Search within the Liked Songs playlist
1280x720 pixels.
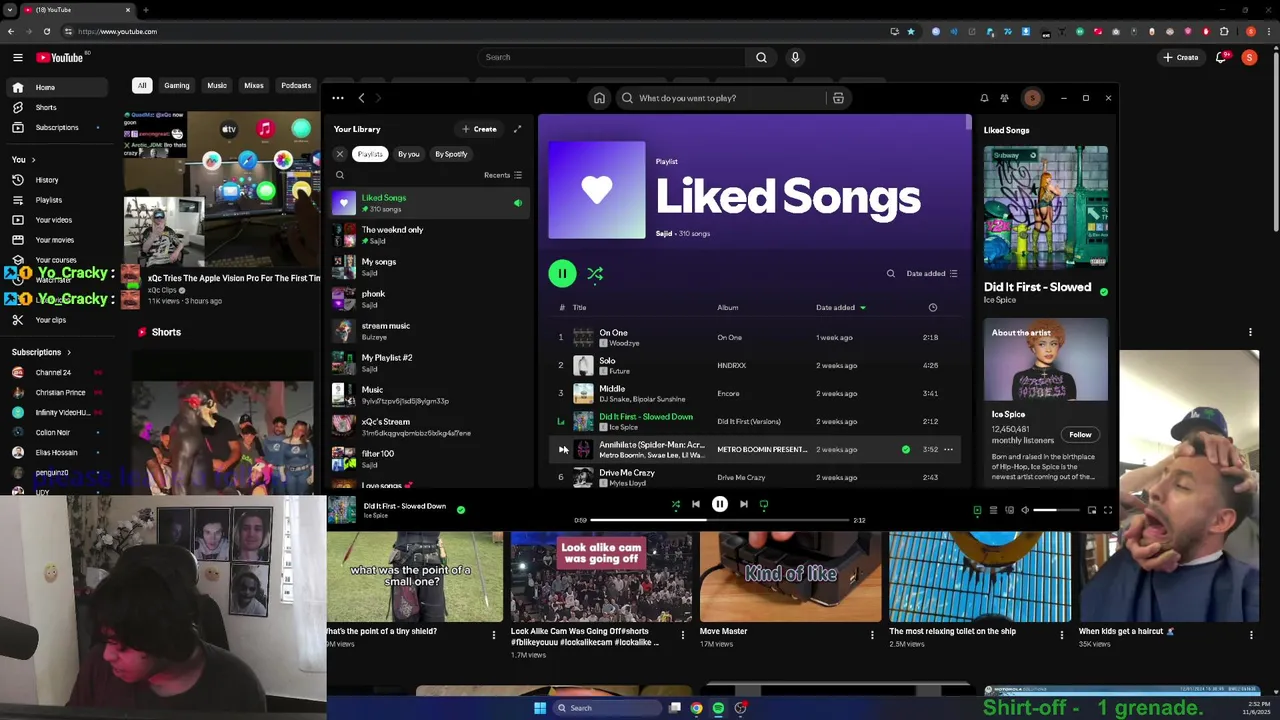(890, 274)
